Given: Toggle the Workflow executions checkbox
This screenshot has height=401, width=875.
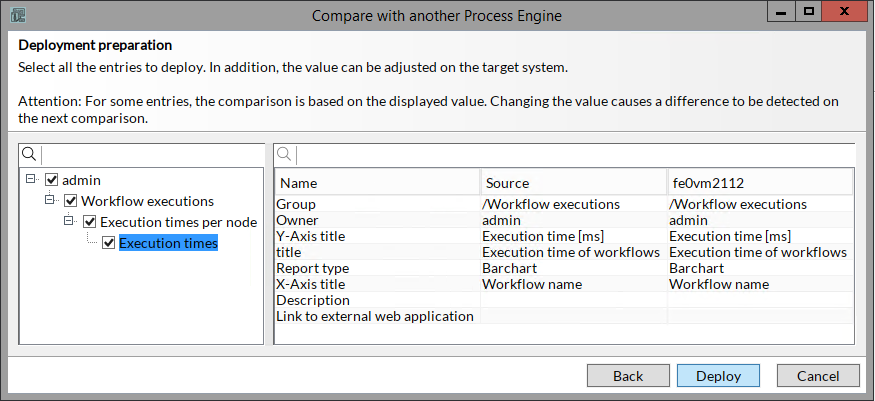Looking at the screenshot, I should [71, 201].
